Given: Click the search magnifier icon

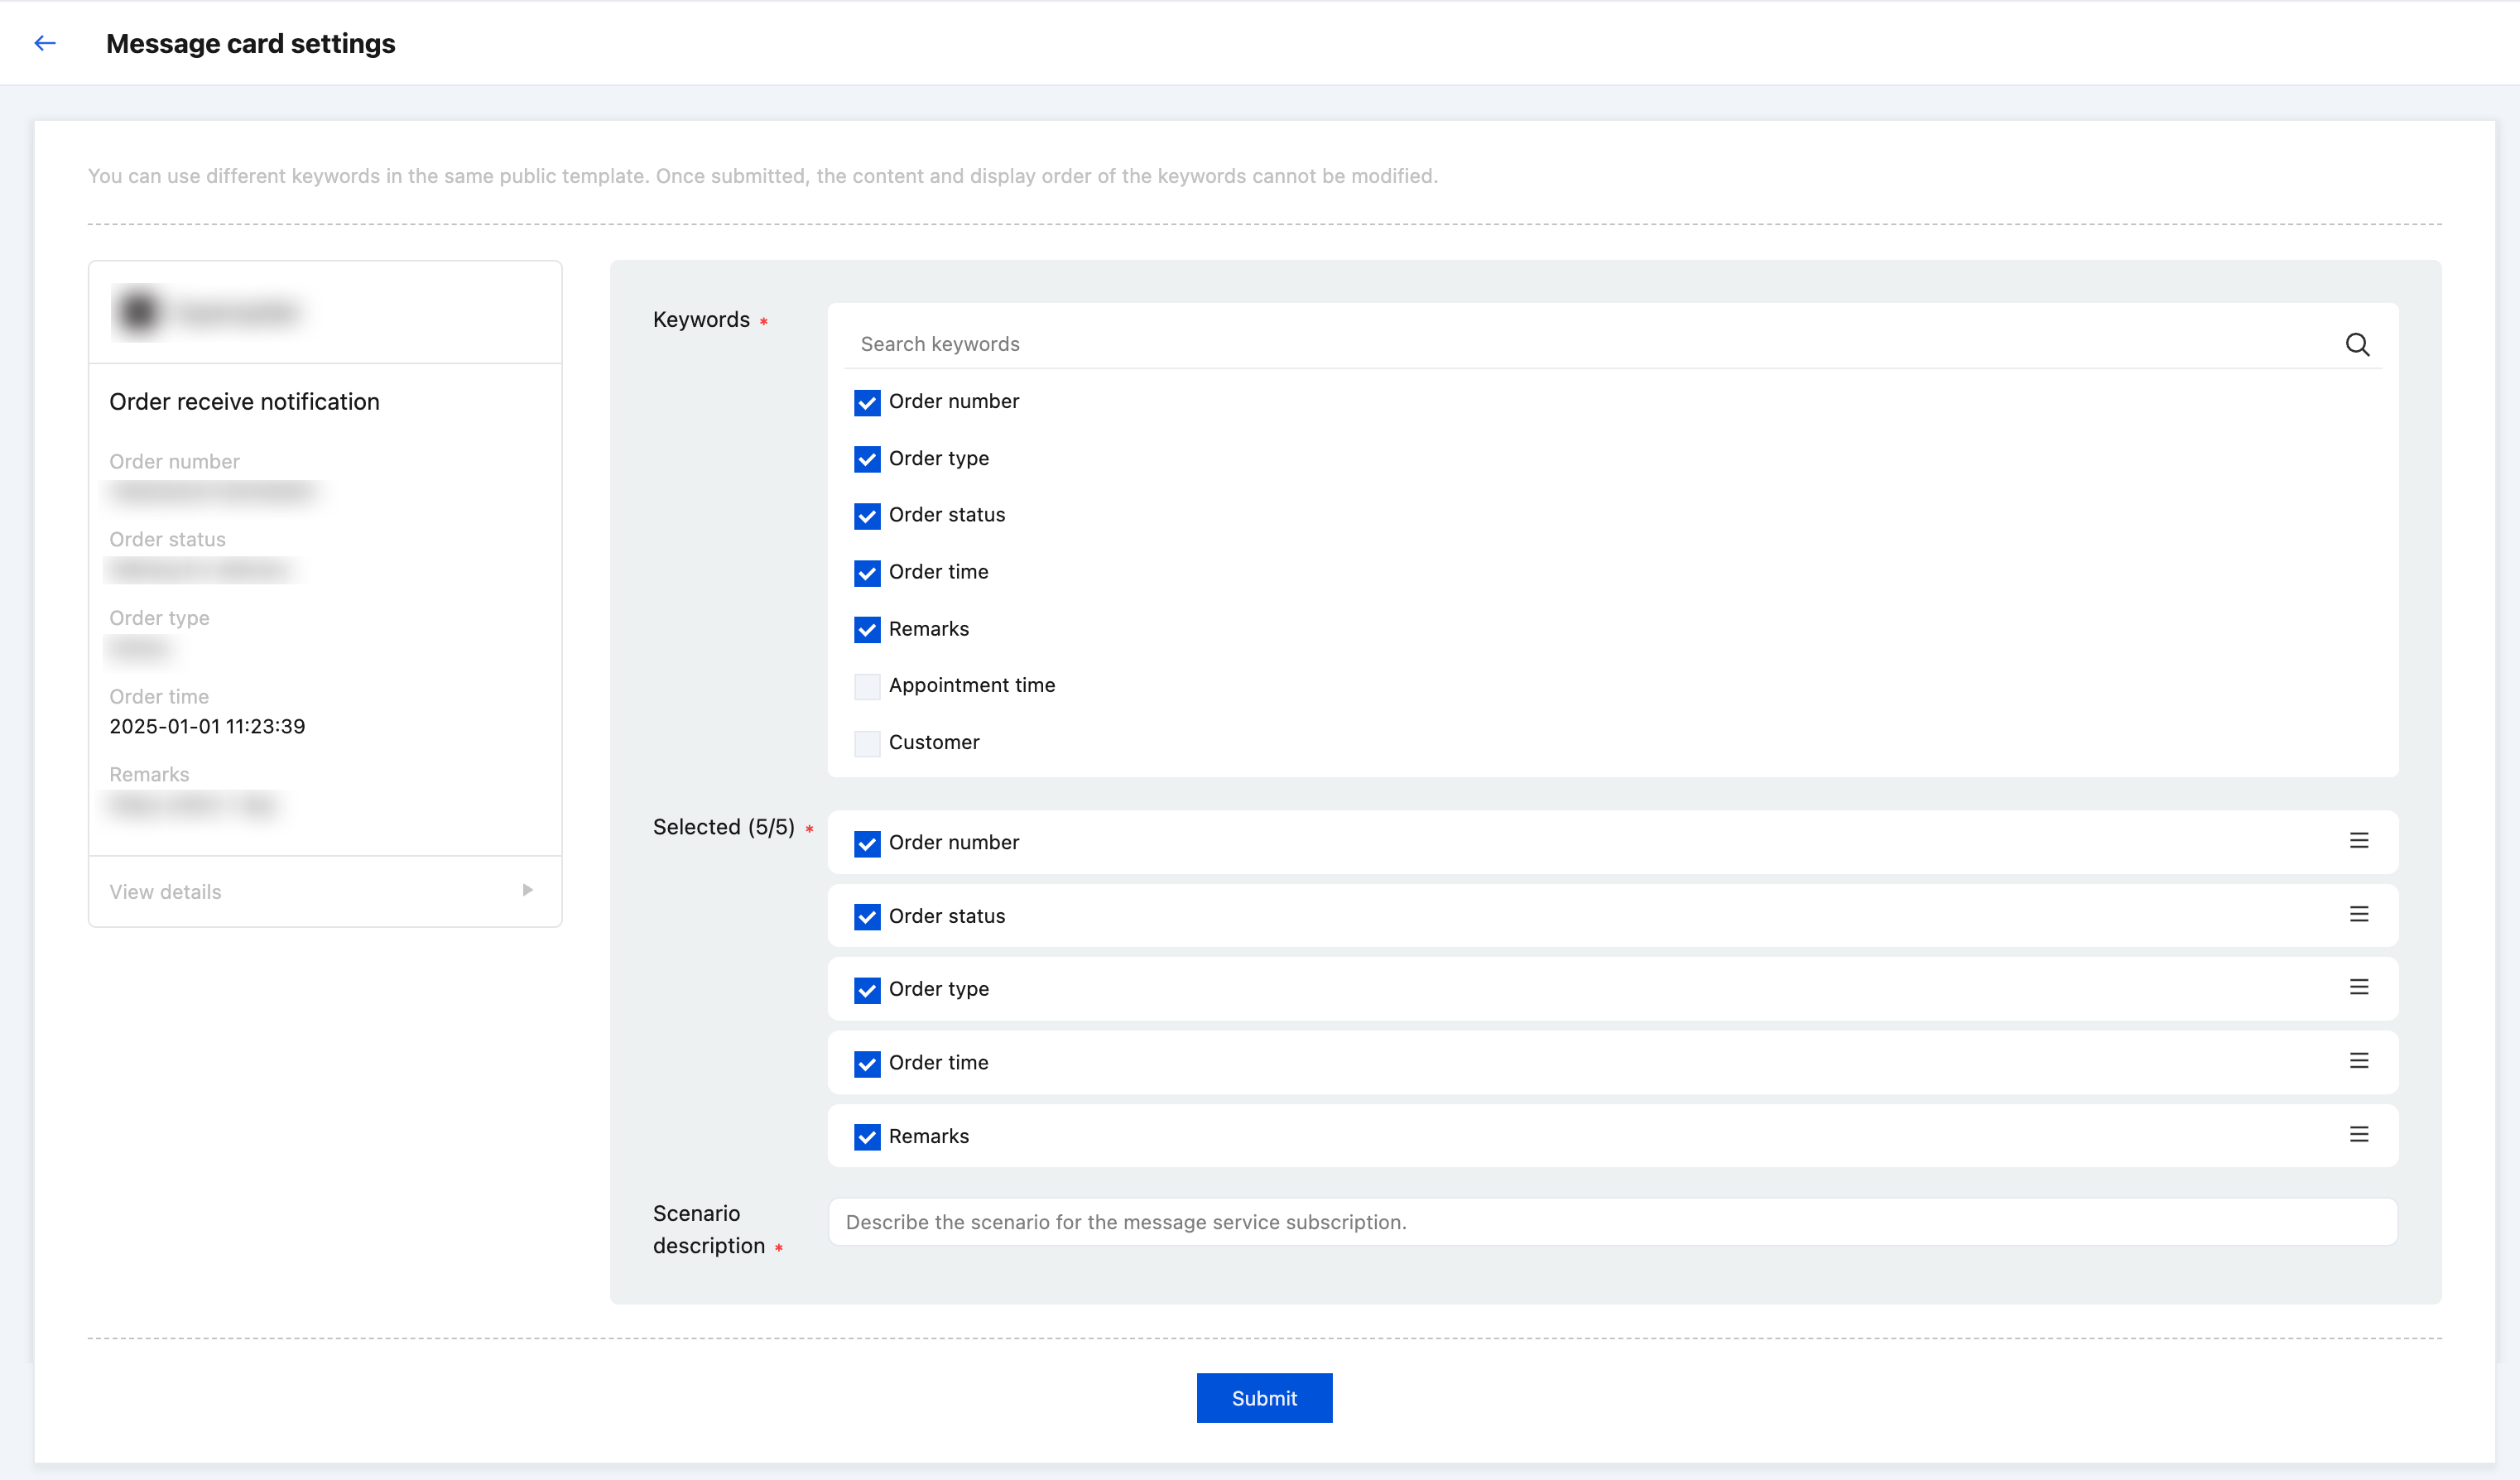Looking at the screenshot, I should pyautogui.click(x=2357, y=345).
